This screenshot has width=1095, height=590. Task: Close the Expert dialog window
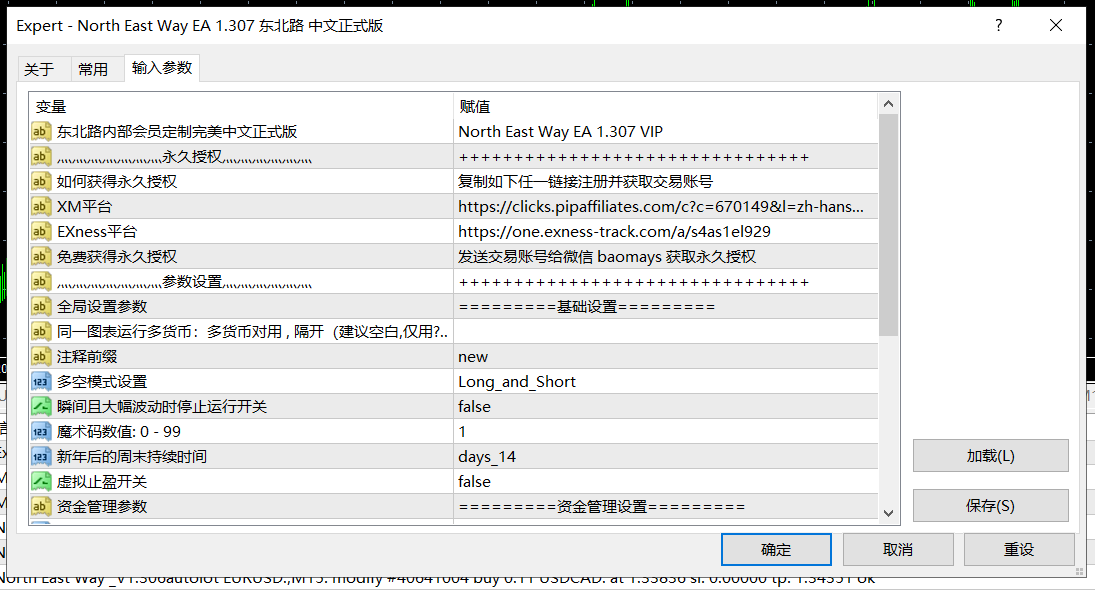point(1056,26)
